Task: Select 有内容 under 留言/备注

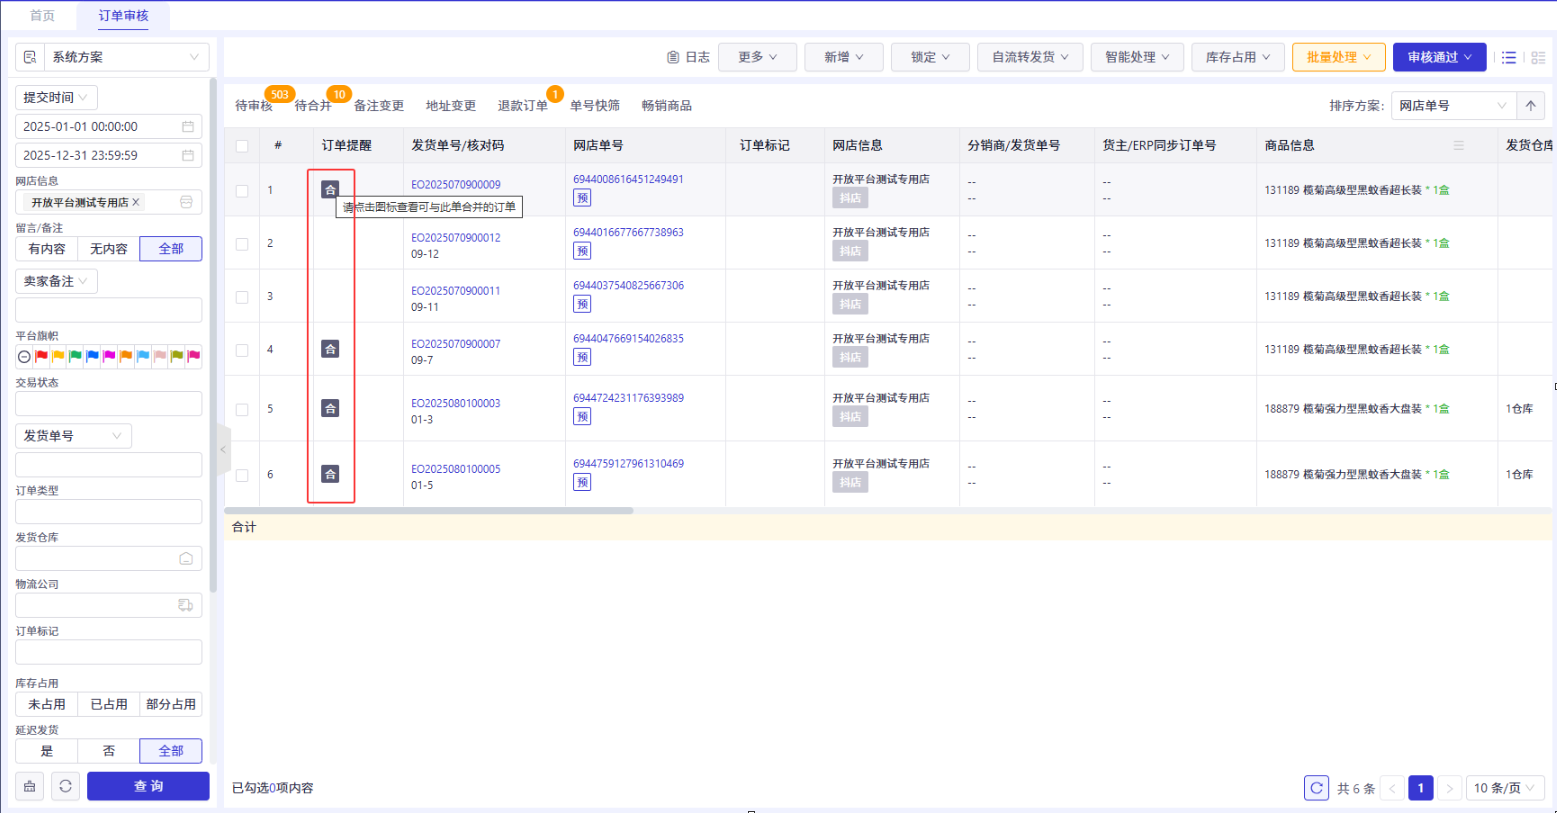Action: click(x=47, y=249)
